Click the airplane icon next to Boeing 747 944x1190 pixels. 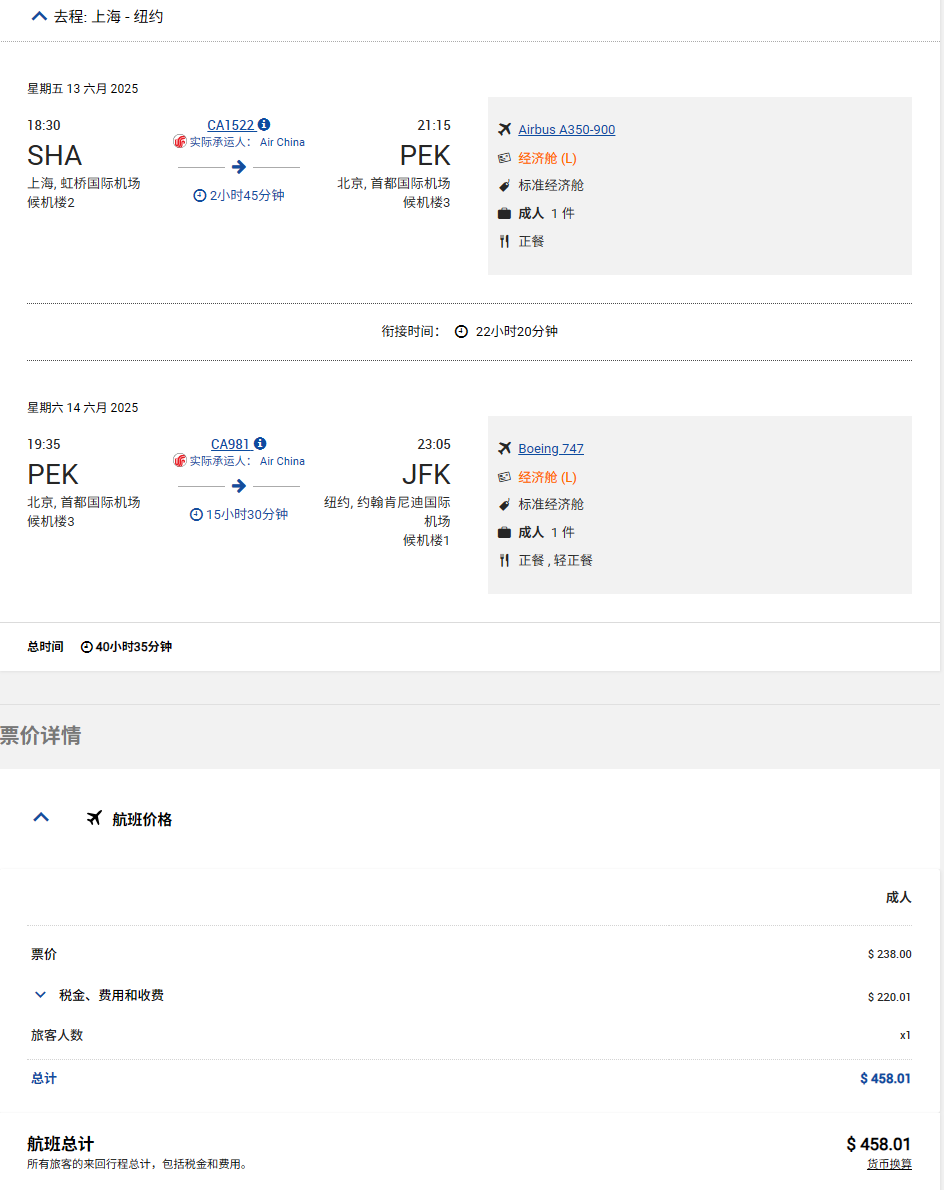click(x=504, y=449)
